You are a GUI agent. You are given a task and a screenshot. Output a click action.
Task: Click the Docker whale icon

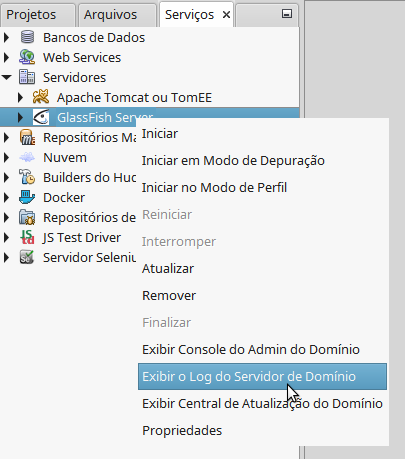tap(27, 197)
